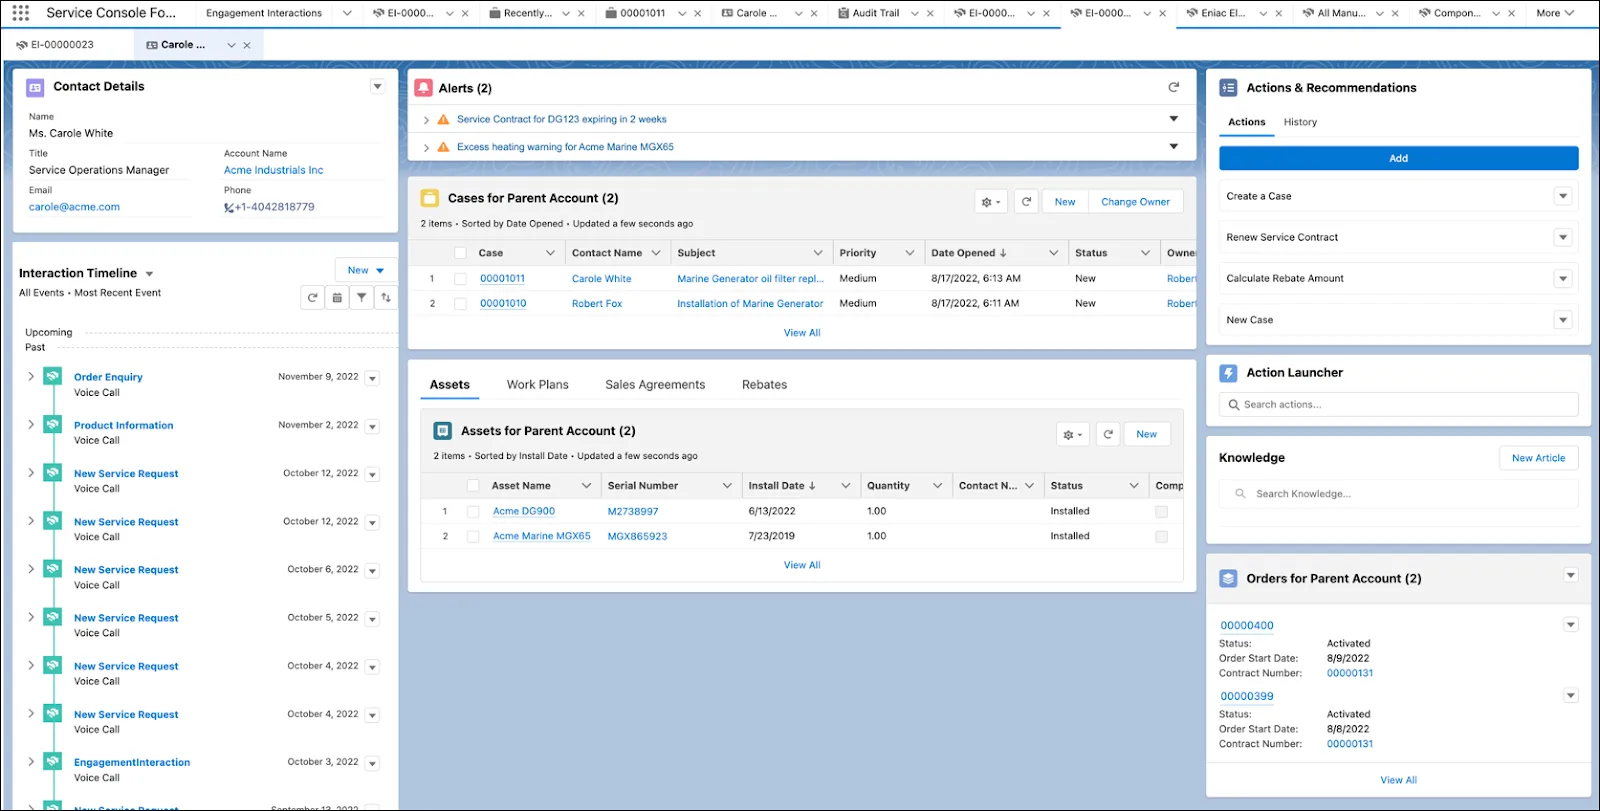Open the Engagement Interactions navigation item
This screenshot has height=811, width=1600.
click(x=264, y=13)
